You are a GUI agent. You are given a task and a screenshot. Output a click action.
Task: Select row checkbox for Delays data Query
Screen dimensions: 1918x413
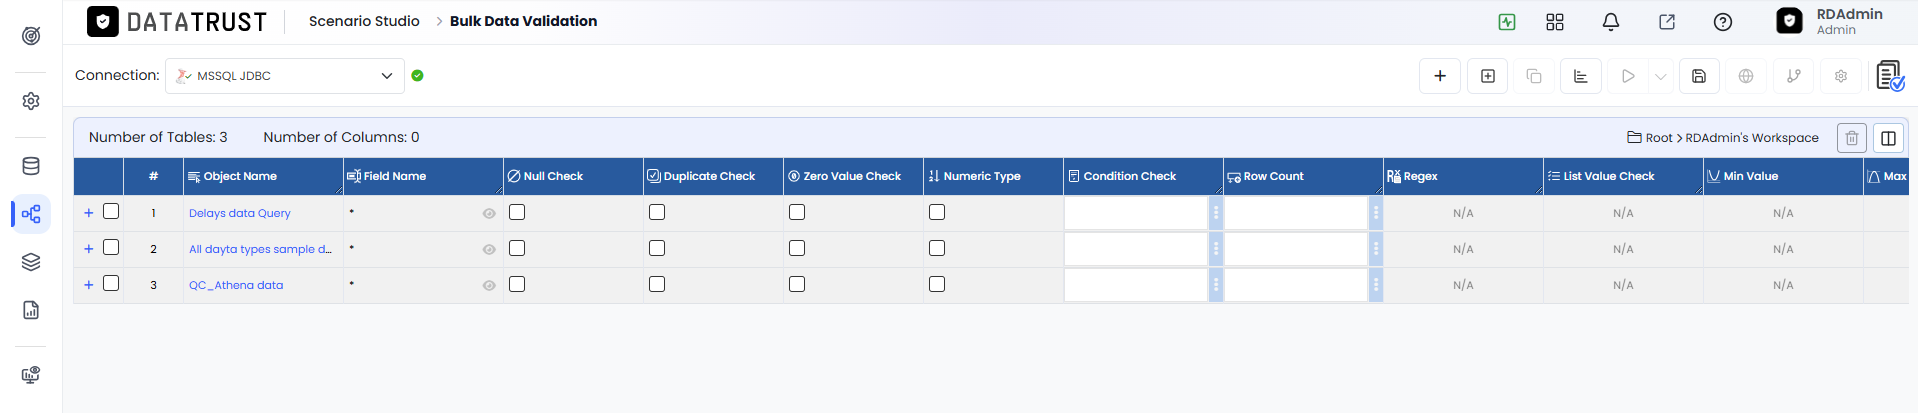[x=111, y=212]
